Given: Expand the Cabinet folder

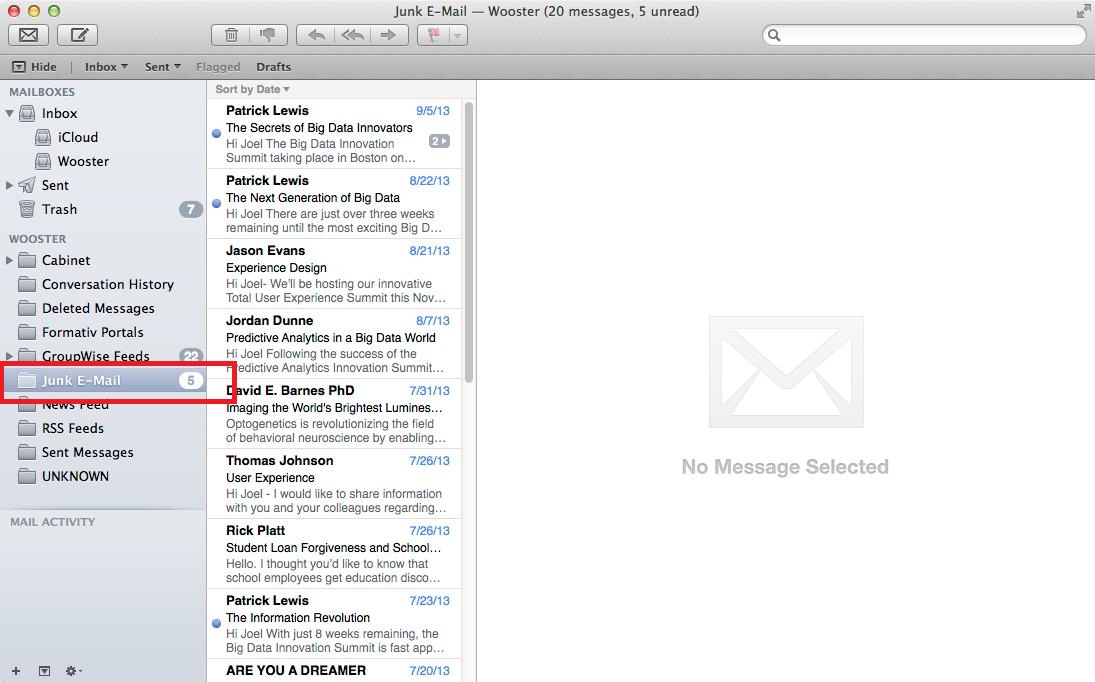Looking at the screenshot, I should pyautogui.click(x=9, y=260).
